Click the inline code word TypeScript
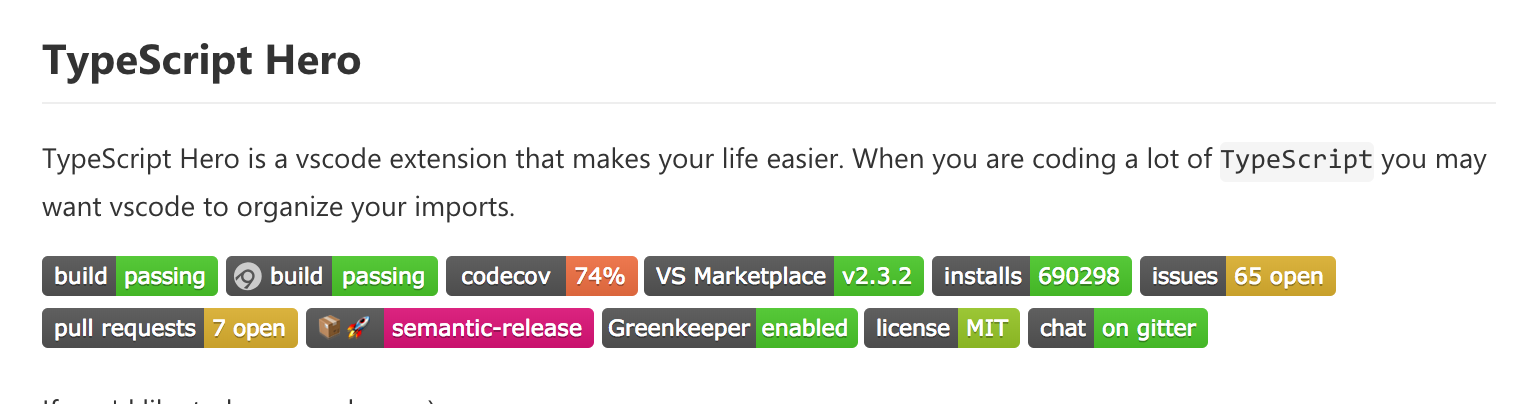 click(1296, 160)
